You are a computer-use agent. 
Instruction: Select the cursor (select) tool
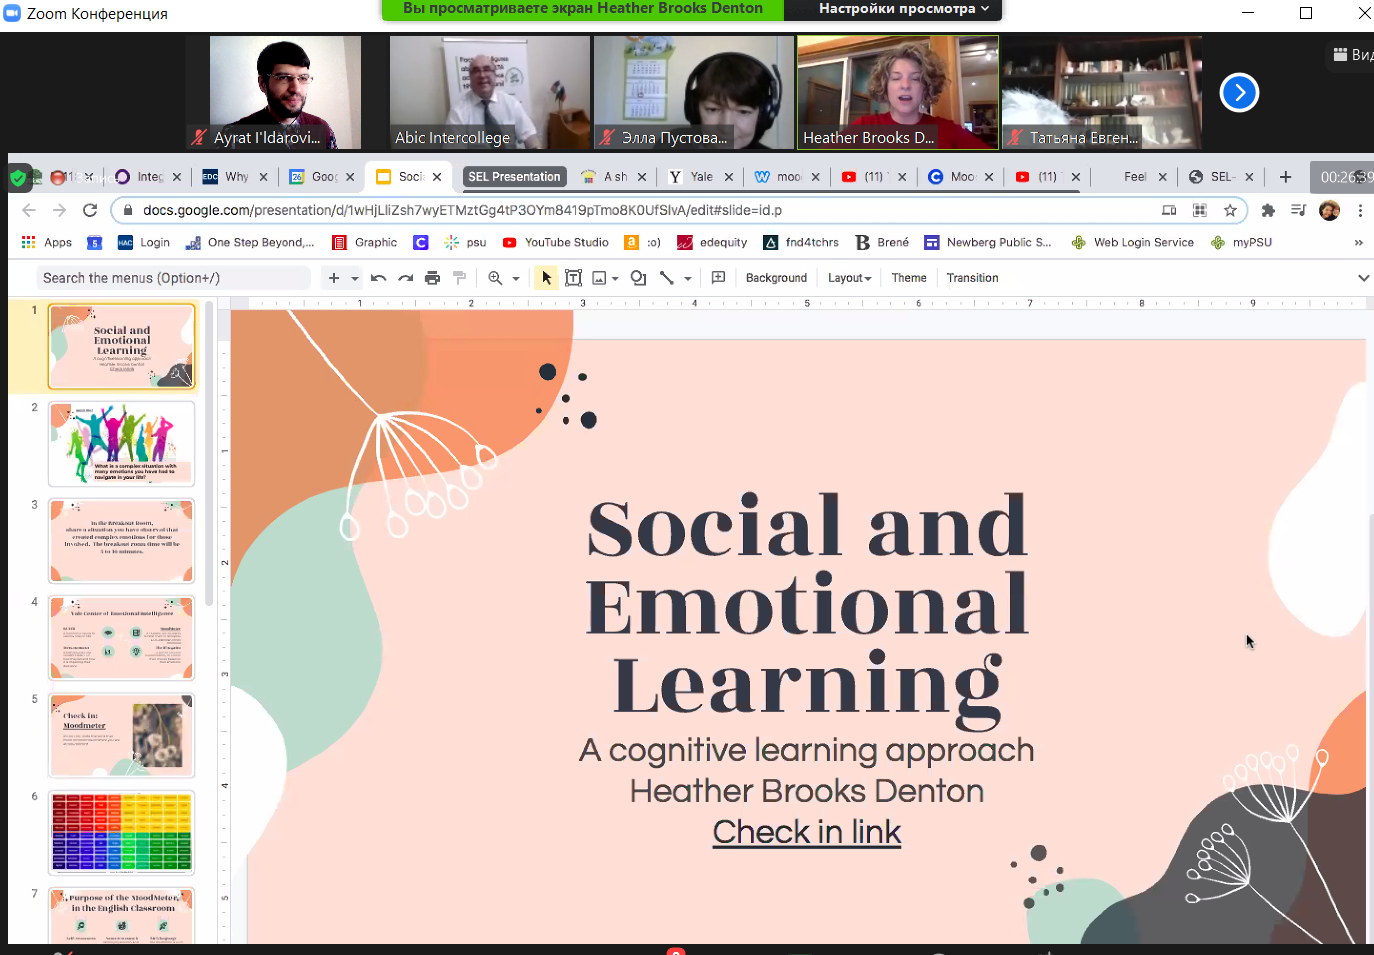546,278
